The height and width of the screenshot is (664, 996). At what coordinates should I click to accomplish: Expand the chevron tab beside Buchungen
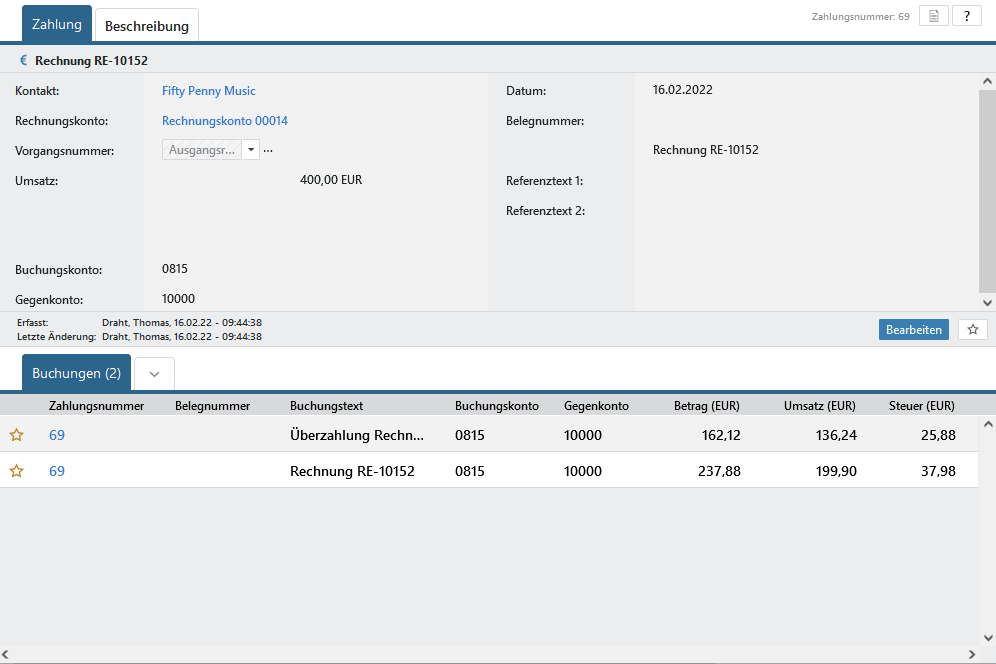click(x=154, y=373)
